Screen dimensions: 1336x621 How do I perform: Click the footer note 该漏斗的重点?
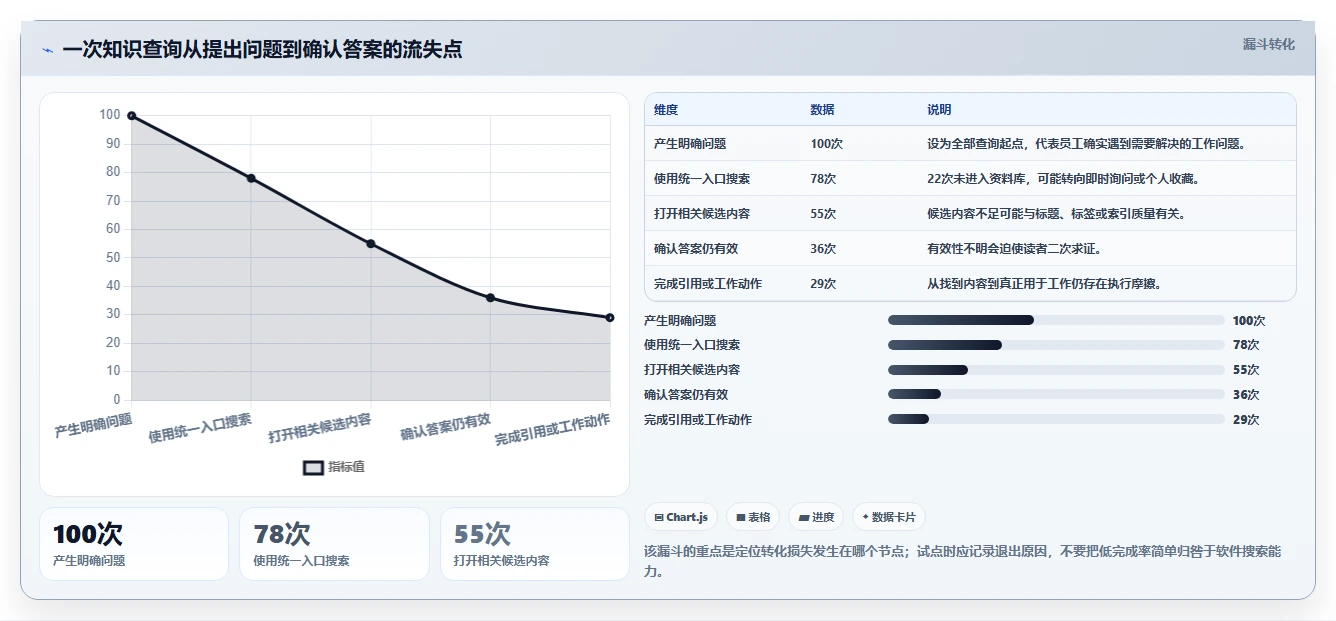point(964,561)
